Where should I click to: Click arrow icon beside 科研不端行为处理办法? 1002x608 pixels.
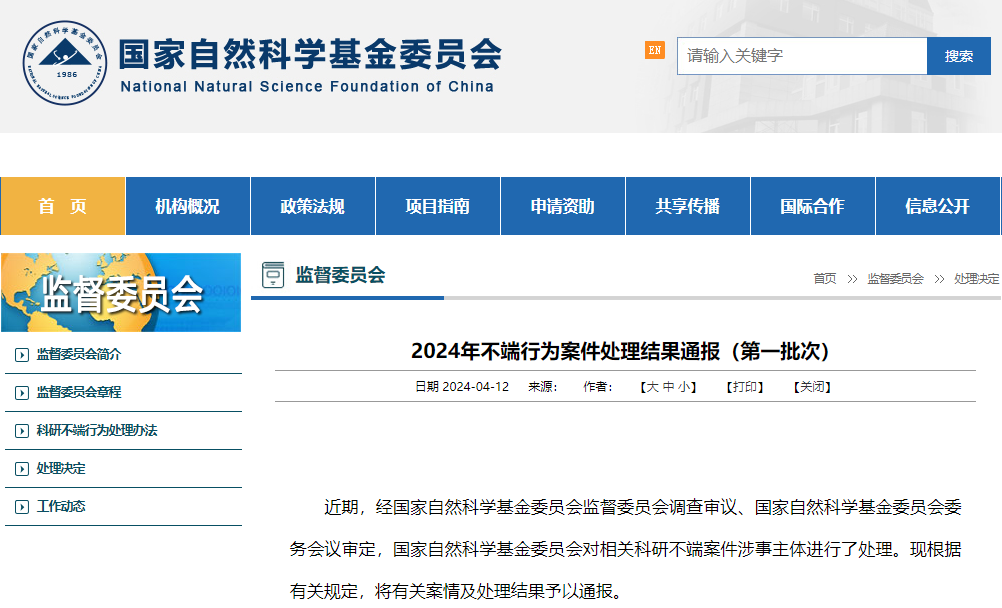(x=22, y=431)
